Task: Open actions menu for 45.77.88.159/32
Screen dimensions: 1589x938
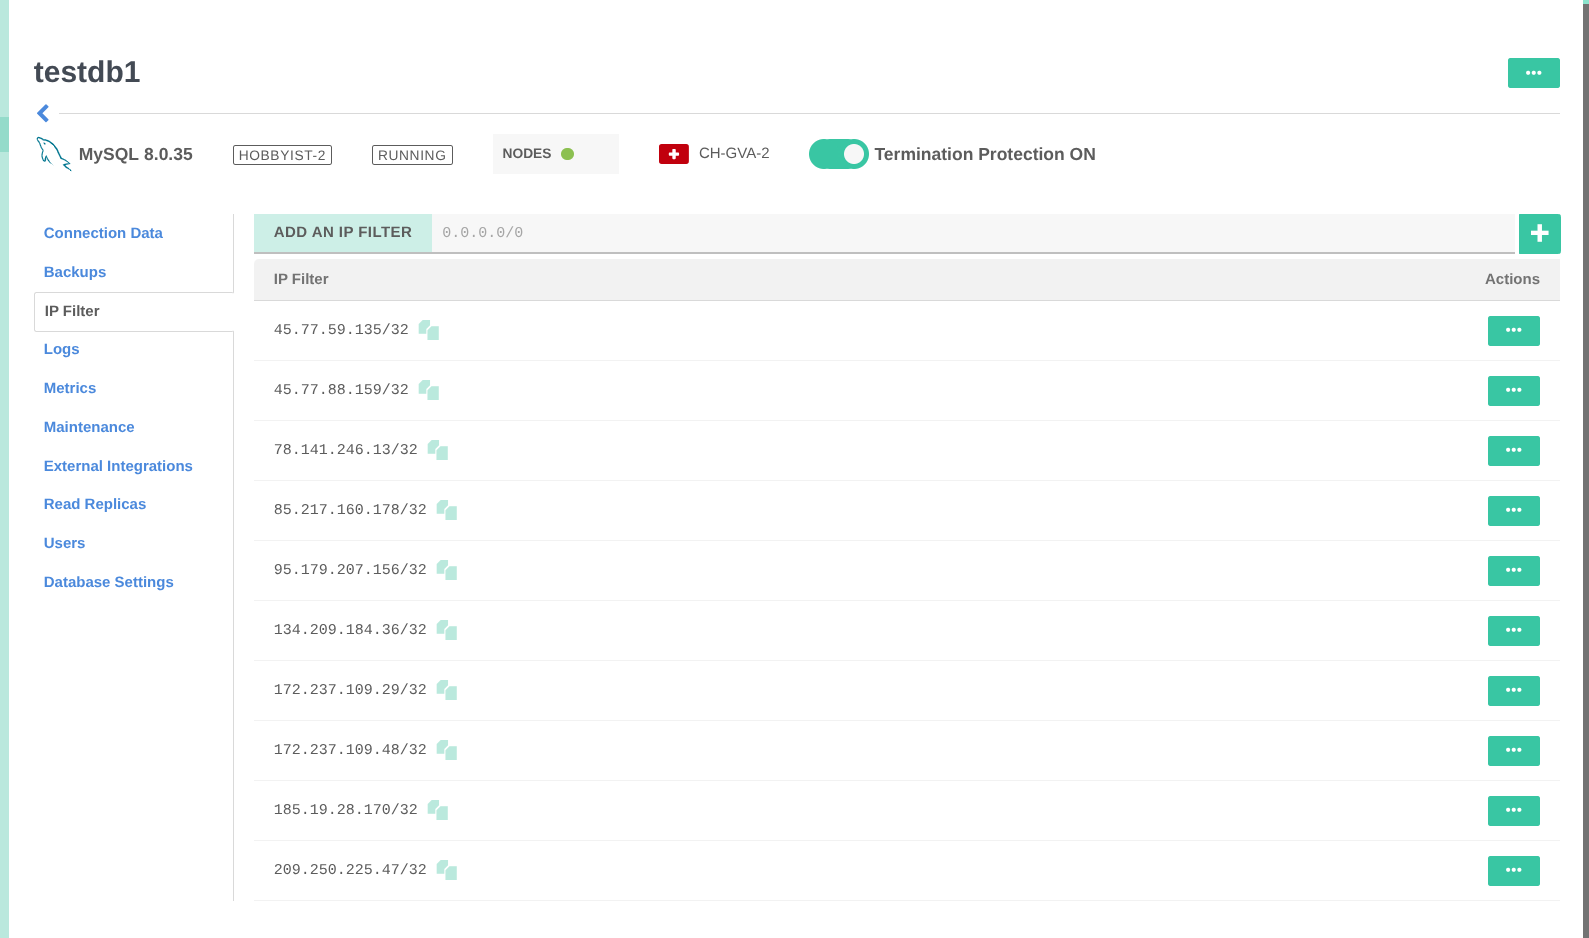Action: point(1513,390)
